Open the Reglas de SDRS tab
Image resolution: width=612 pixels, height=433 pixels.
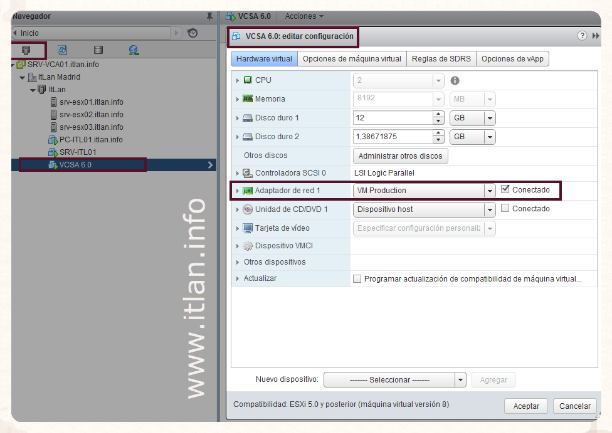click(441, 59)
